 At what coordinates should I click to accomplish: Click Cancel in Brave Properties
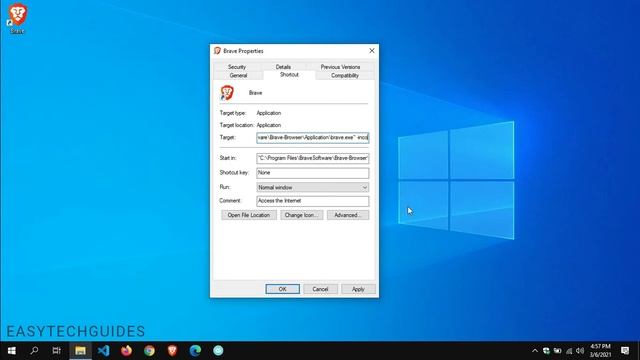(320, 289)
